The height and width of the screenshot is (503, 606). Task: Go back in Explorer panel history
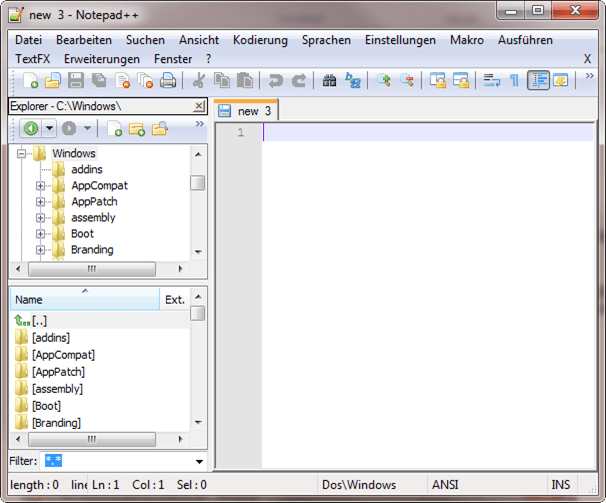(x=31, y=128)
